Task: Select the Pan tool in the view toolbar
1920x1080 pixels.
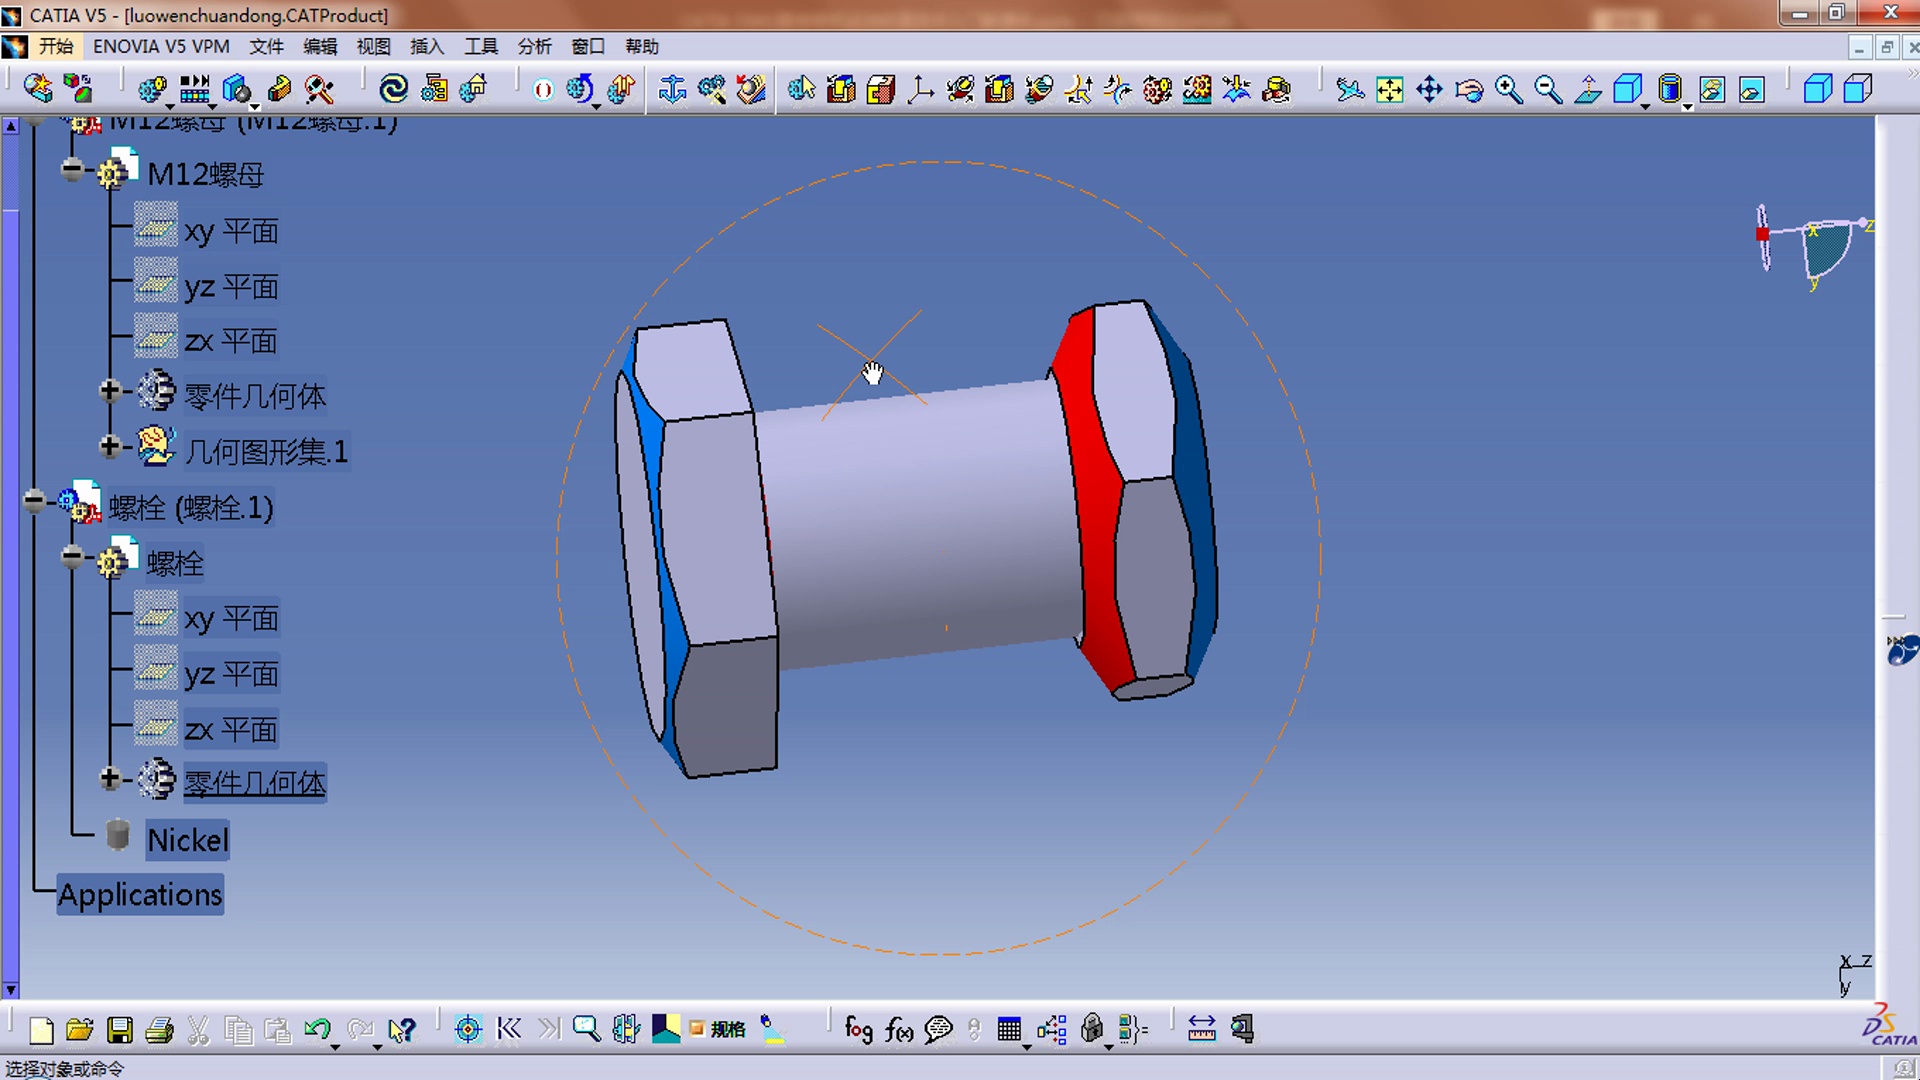Action: pyautogui.click(x=1431, y=89)
